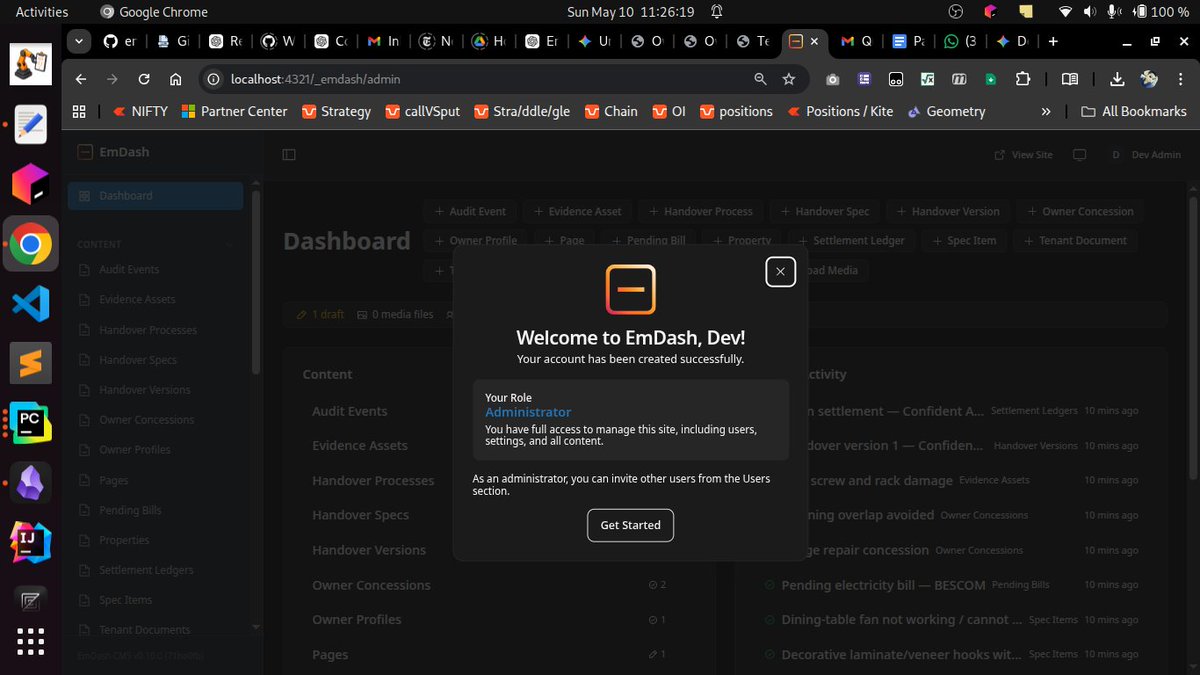Open the Geometry bookmark
1200x675 pixels.
click(x=946, y=112)
